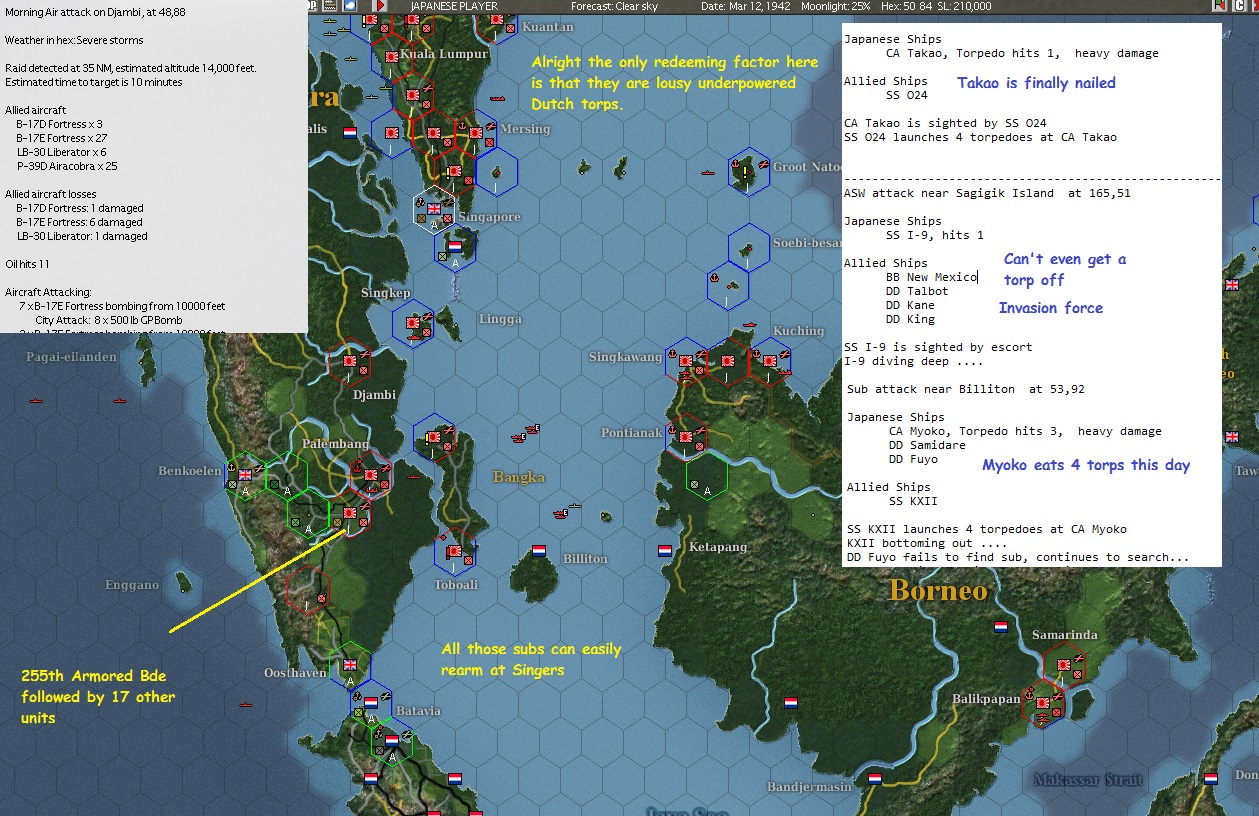The height and width of the screenshot is (816, 1259).
Task: Select the Allied base at Benkoelen
Action: click(x=245, y=475)
